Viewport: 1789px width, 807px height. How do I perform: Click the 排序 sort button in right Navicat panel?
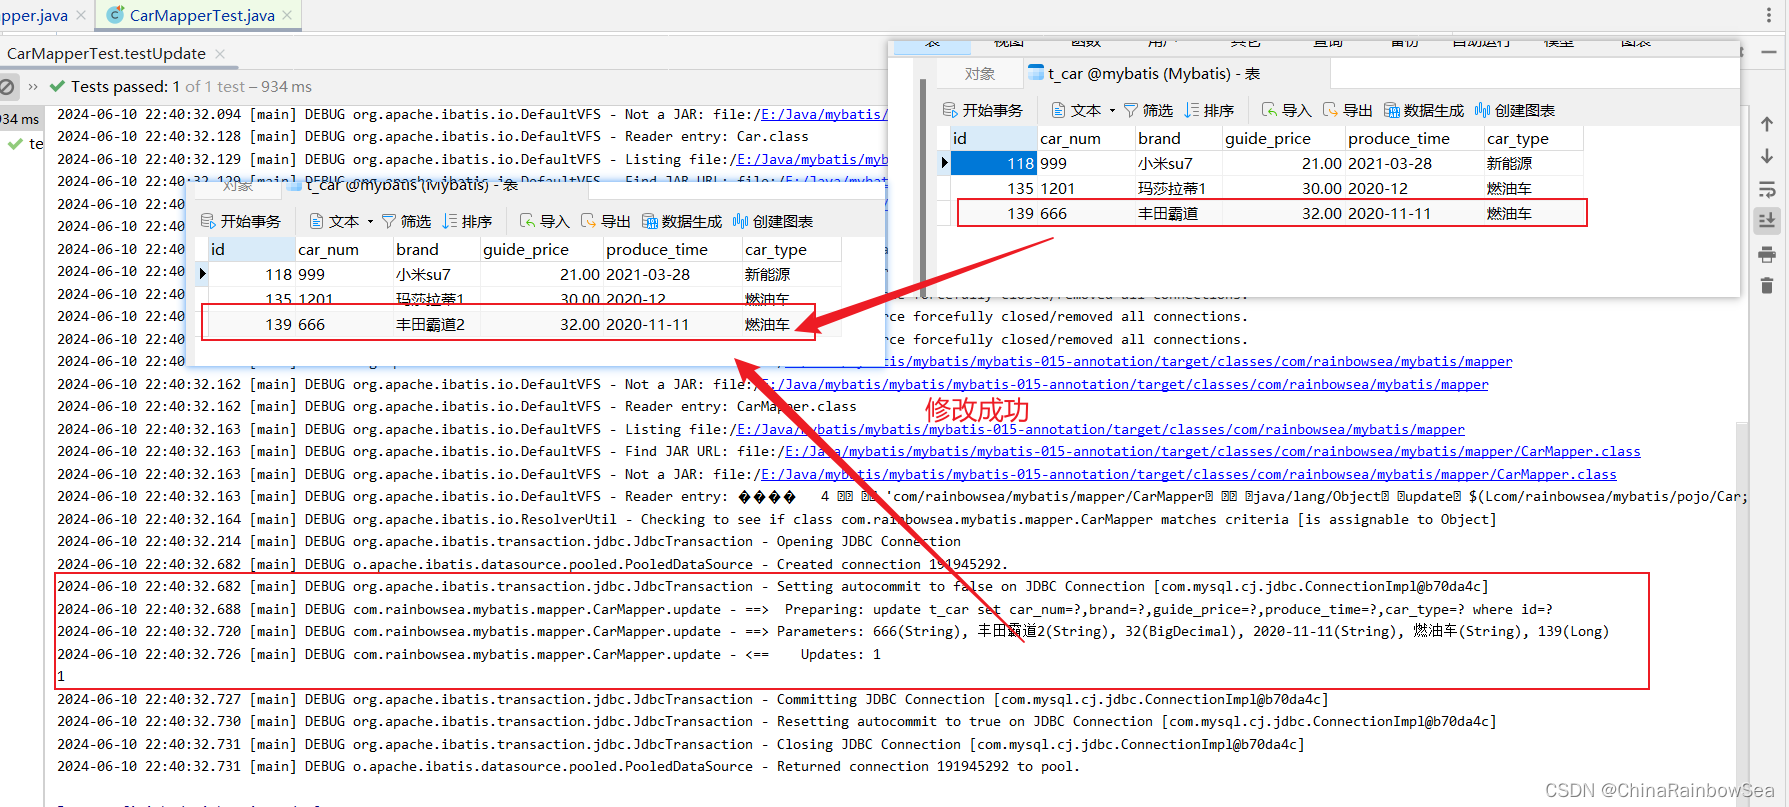click(1209, 110)
